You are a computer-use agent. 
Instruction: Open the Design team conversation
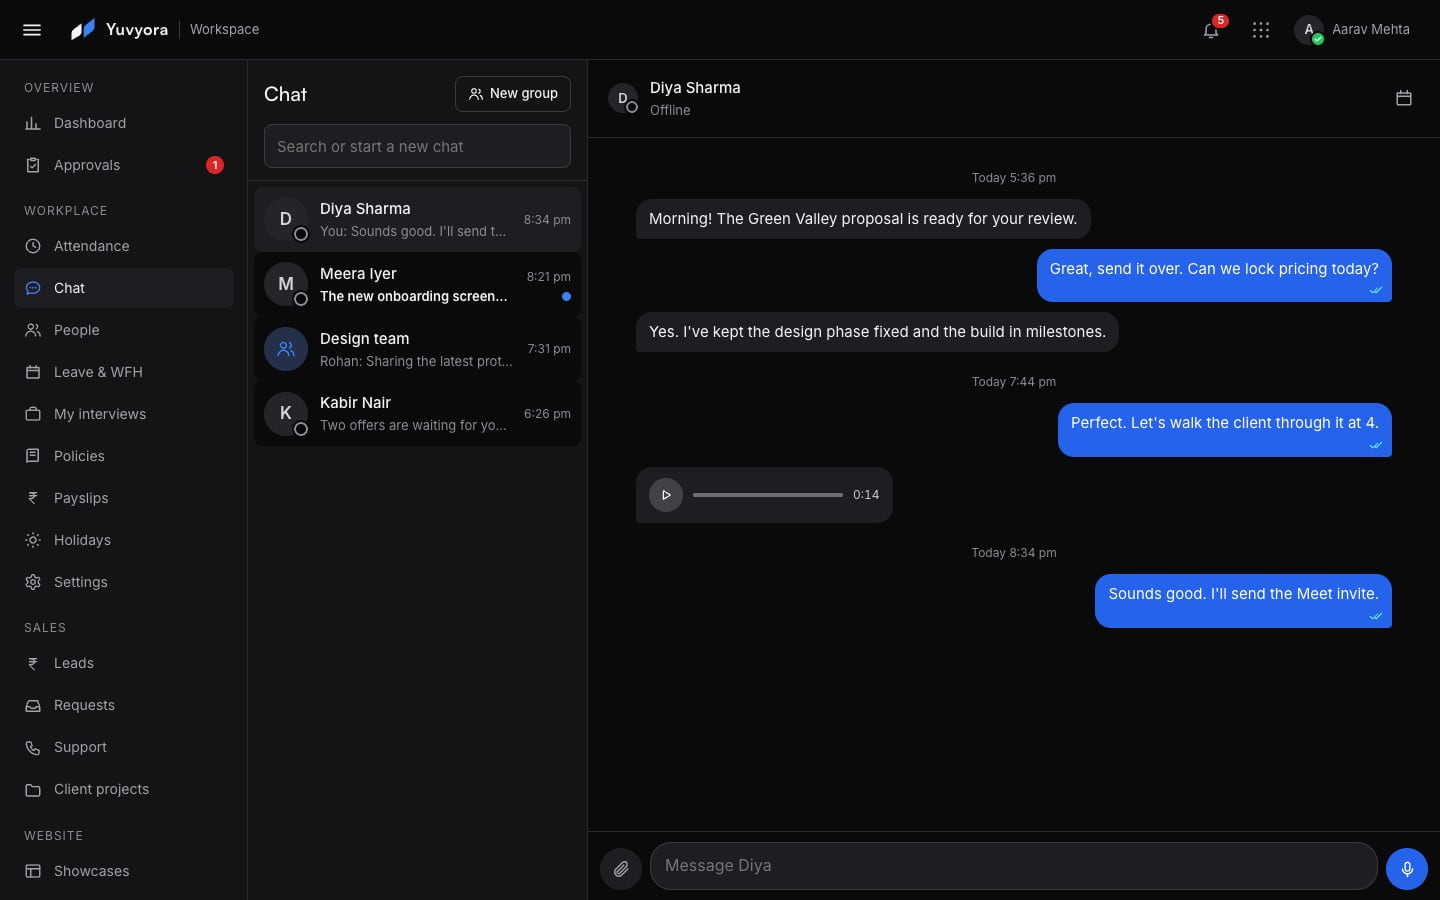(x=417, y=349)
